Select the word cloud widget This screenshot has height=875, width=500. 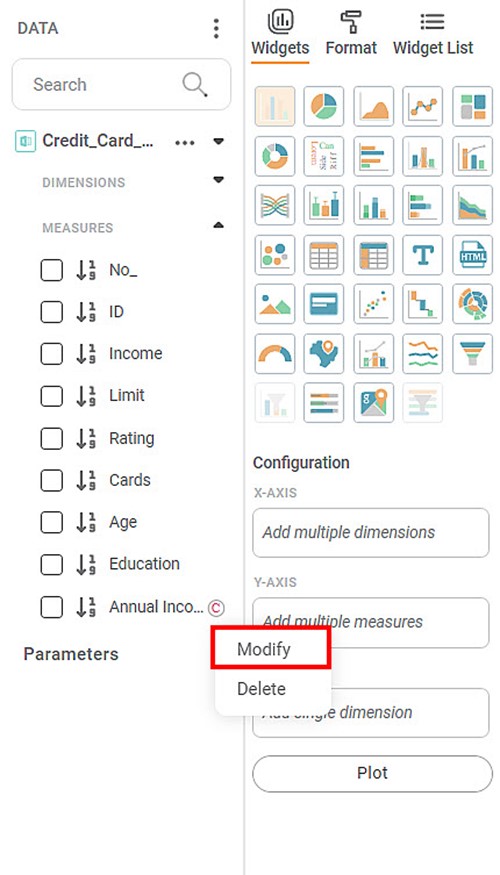click(x=324, y=156)
